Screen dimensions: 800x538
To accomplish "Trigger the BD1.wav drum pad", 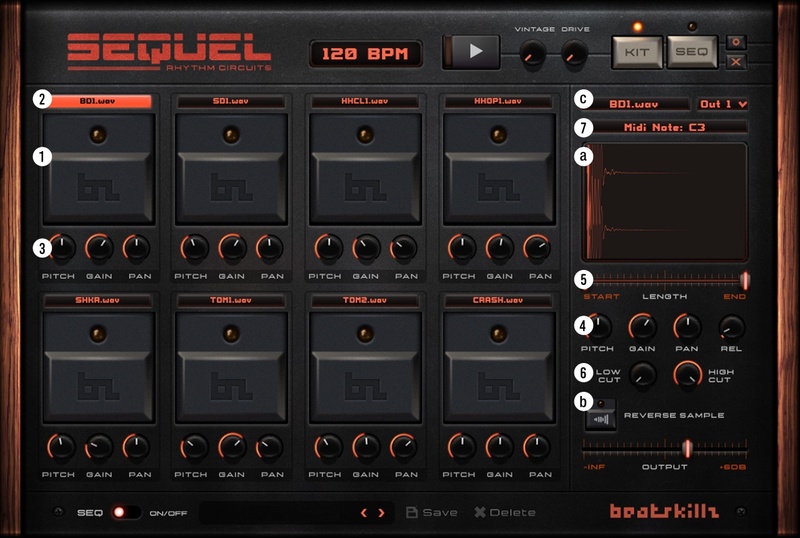I will coord(98,169).
